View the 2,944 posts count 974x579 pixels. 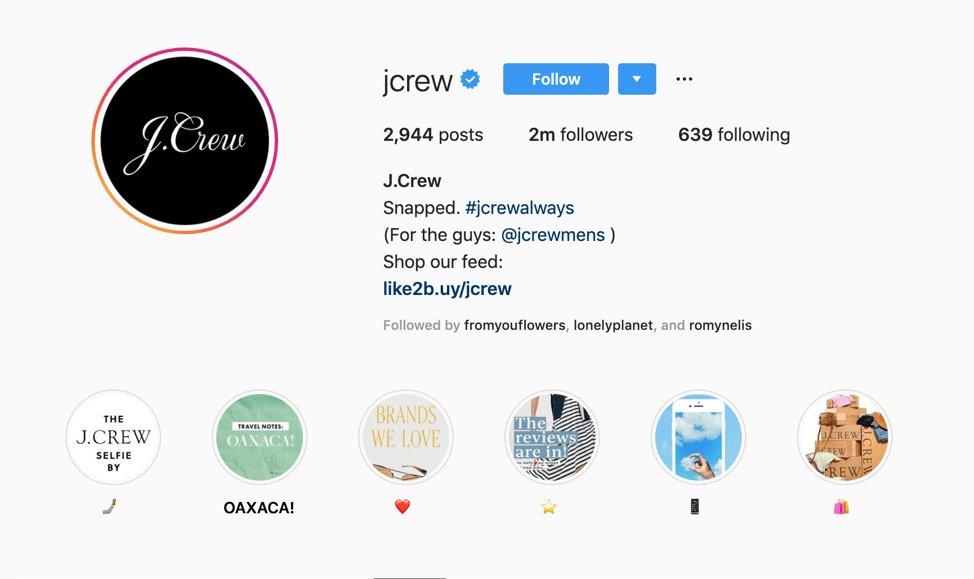pyautogui.click(x=433, y=135)
